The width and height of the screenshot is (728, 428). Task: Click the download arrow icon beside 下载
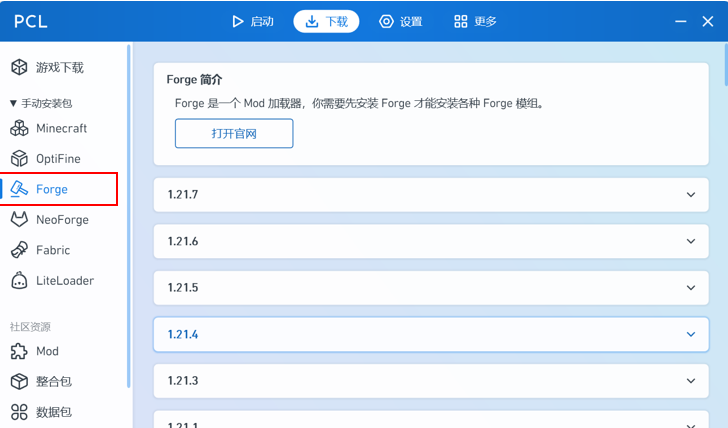tap(312, 21)
